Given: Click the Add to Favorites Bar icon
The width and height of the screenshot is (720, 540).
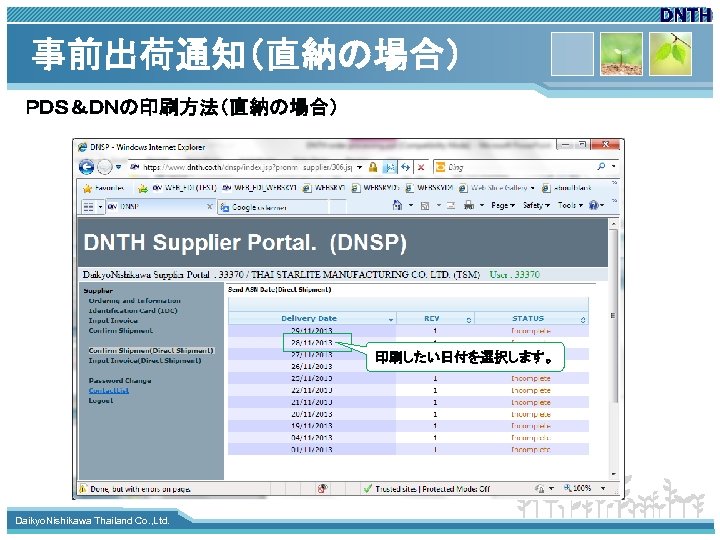Looking at the screenshot, I should coord(143,188).
